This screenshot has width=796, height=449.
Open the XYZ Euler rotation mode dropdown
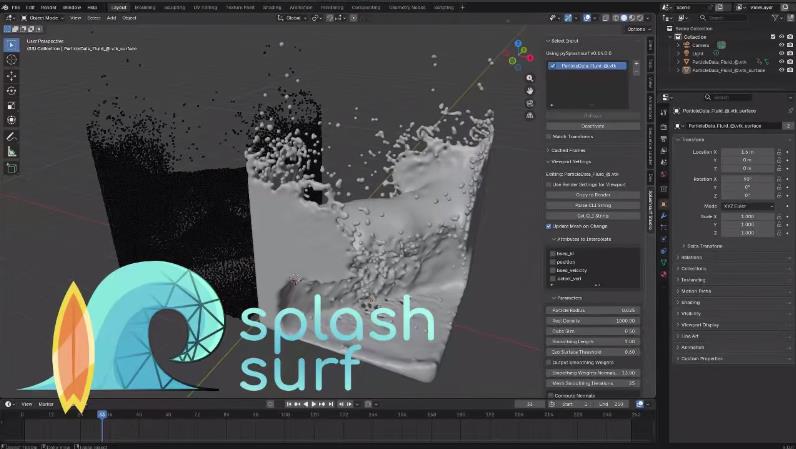pos(748,206)
